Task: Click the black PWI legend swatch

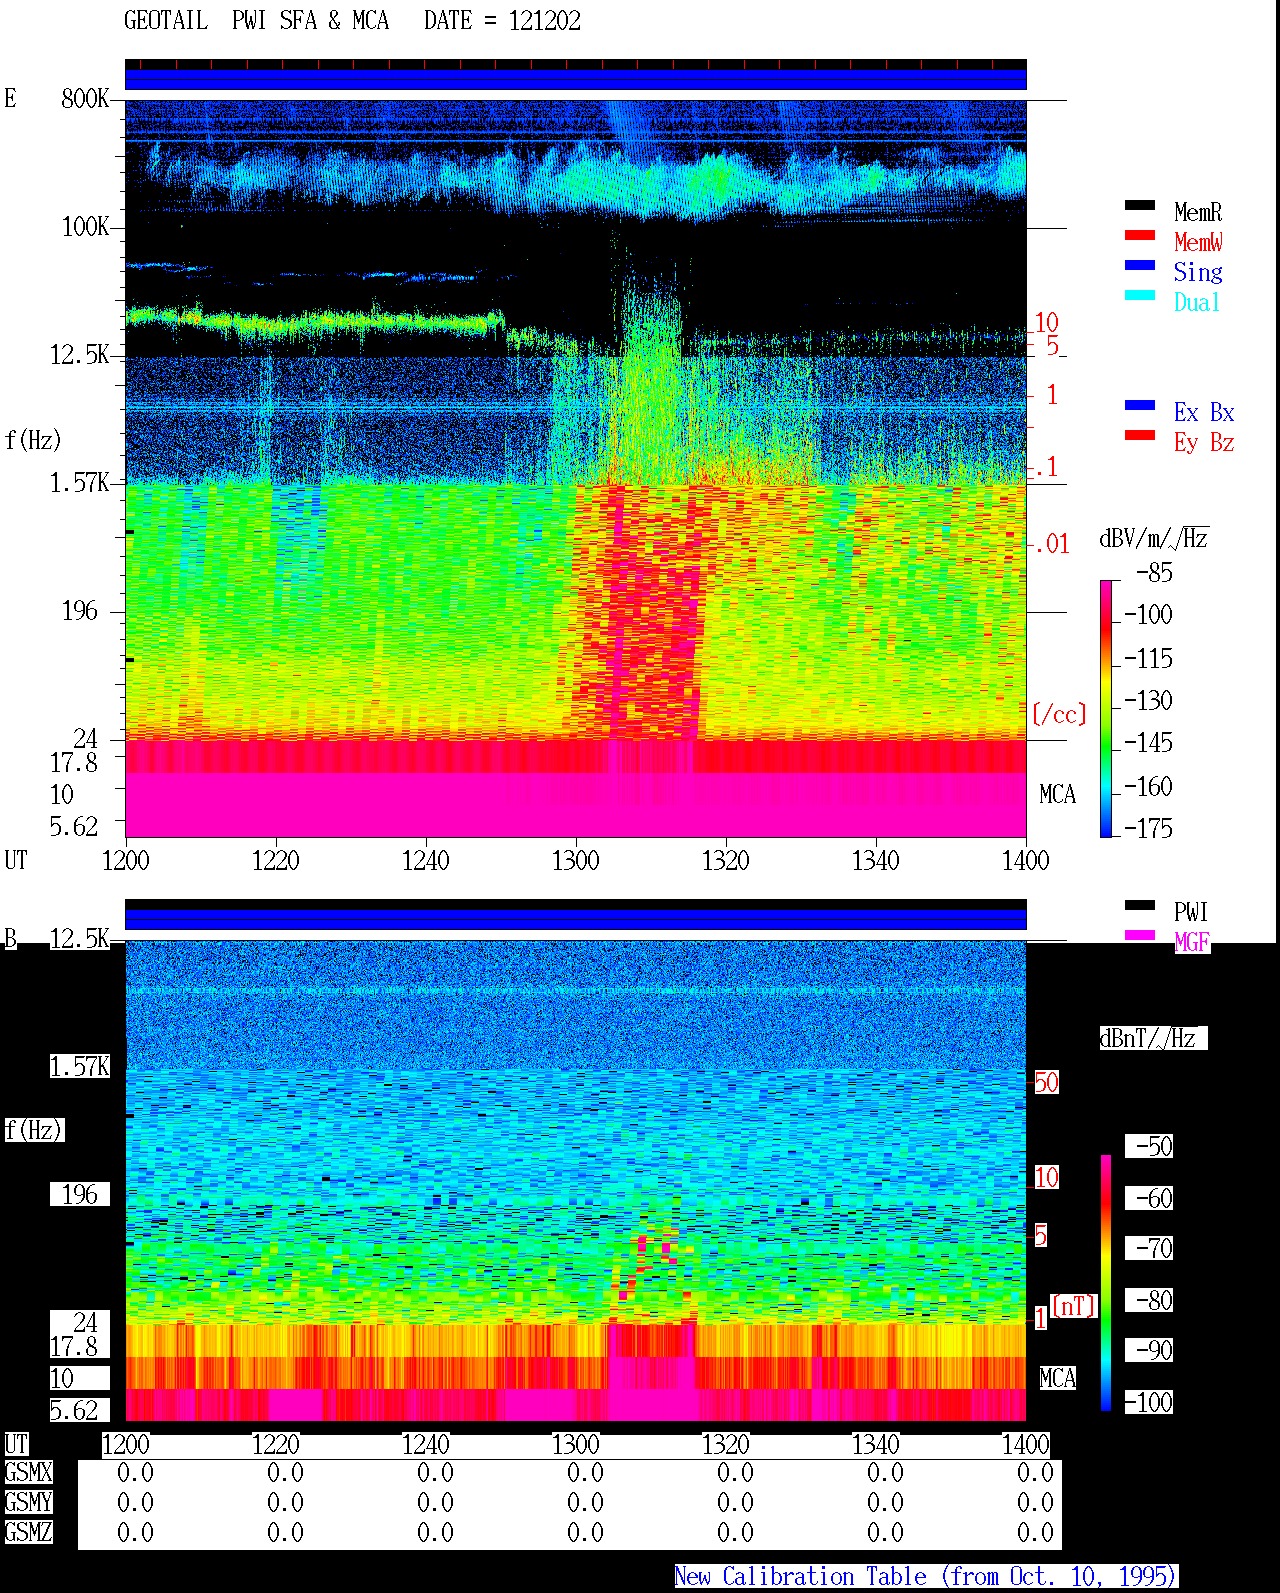Action: (x=1140, y=905)
